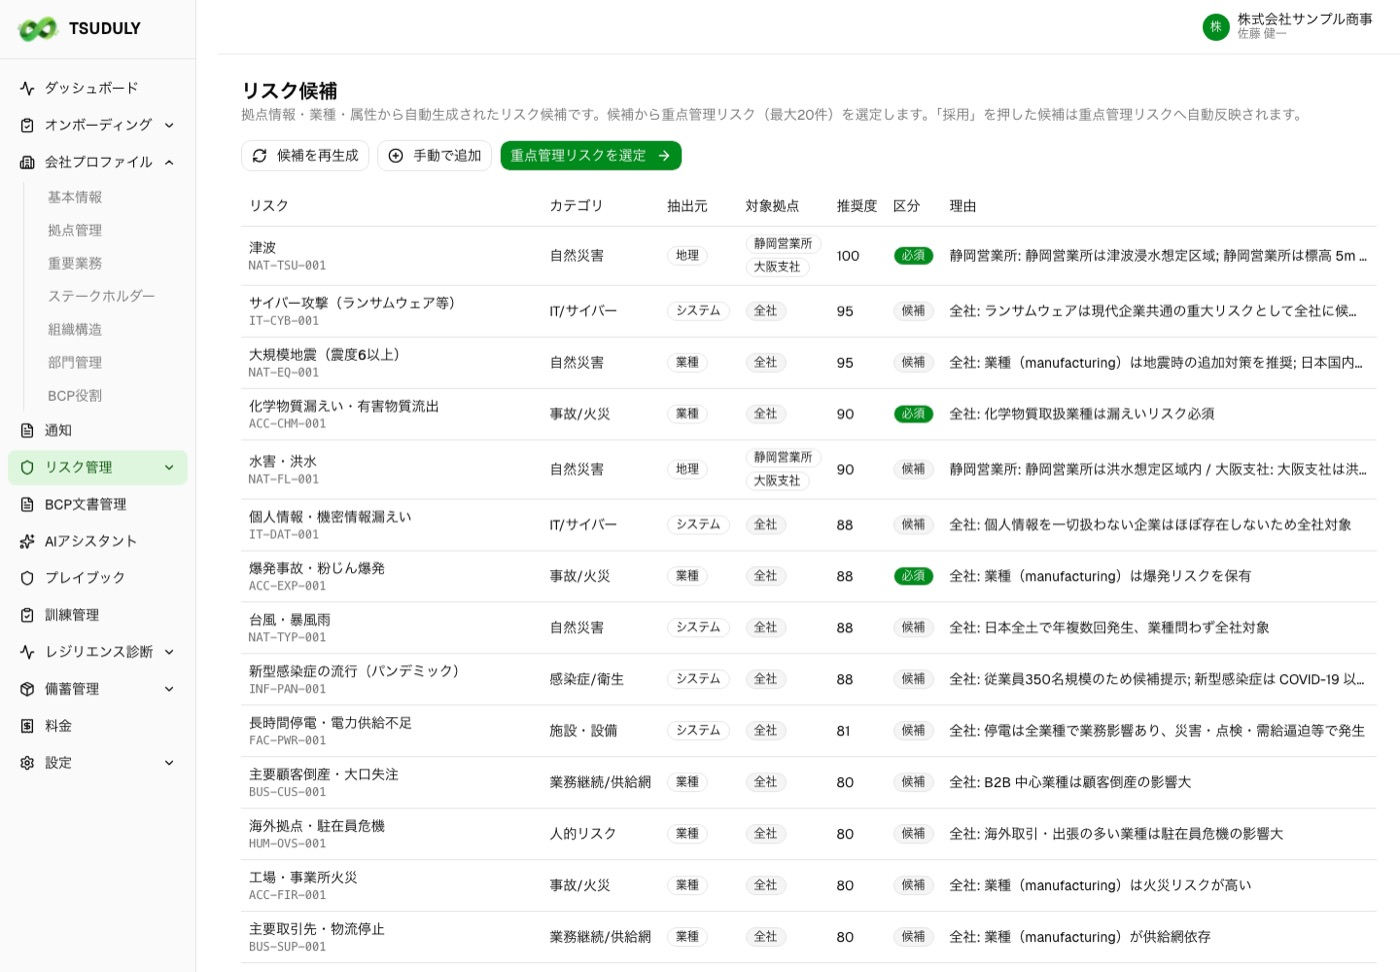
Task: Expand the リスク管理 chevron
Action: tap(169, 468)
